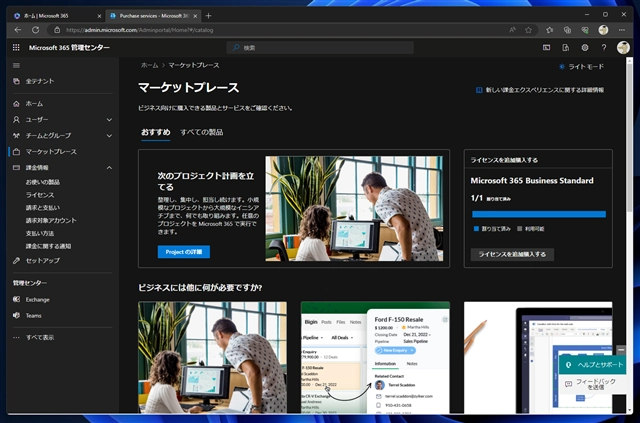640x423 pixels.
Task: Click フィードバックを送信 button
Action: (x=592, y=384)
